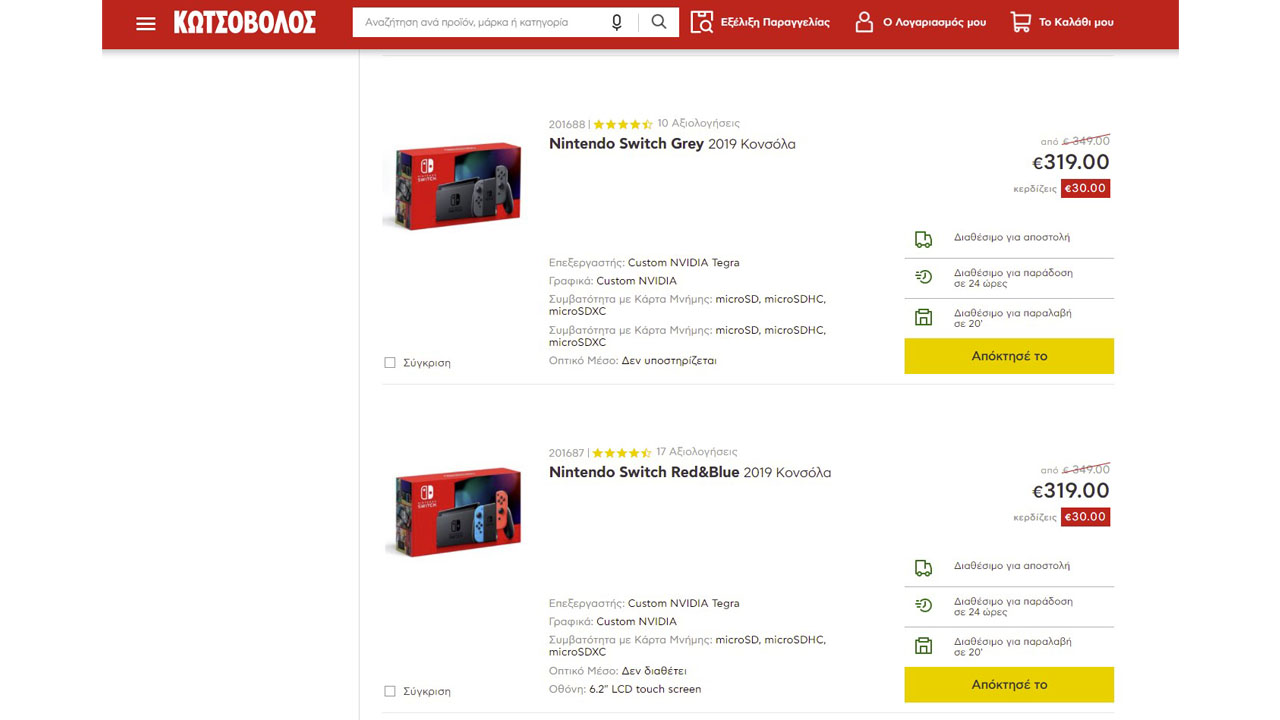This screenshot has width=1280, height=720.
Task: Open the shopping cart icon
Action: [1020, 22]
